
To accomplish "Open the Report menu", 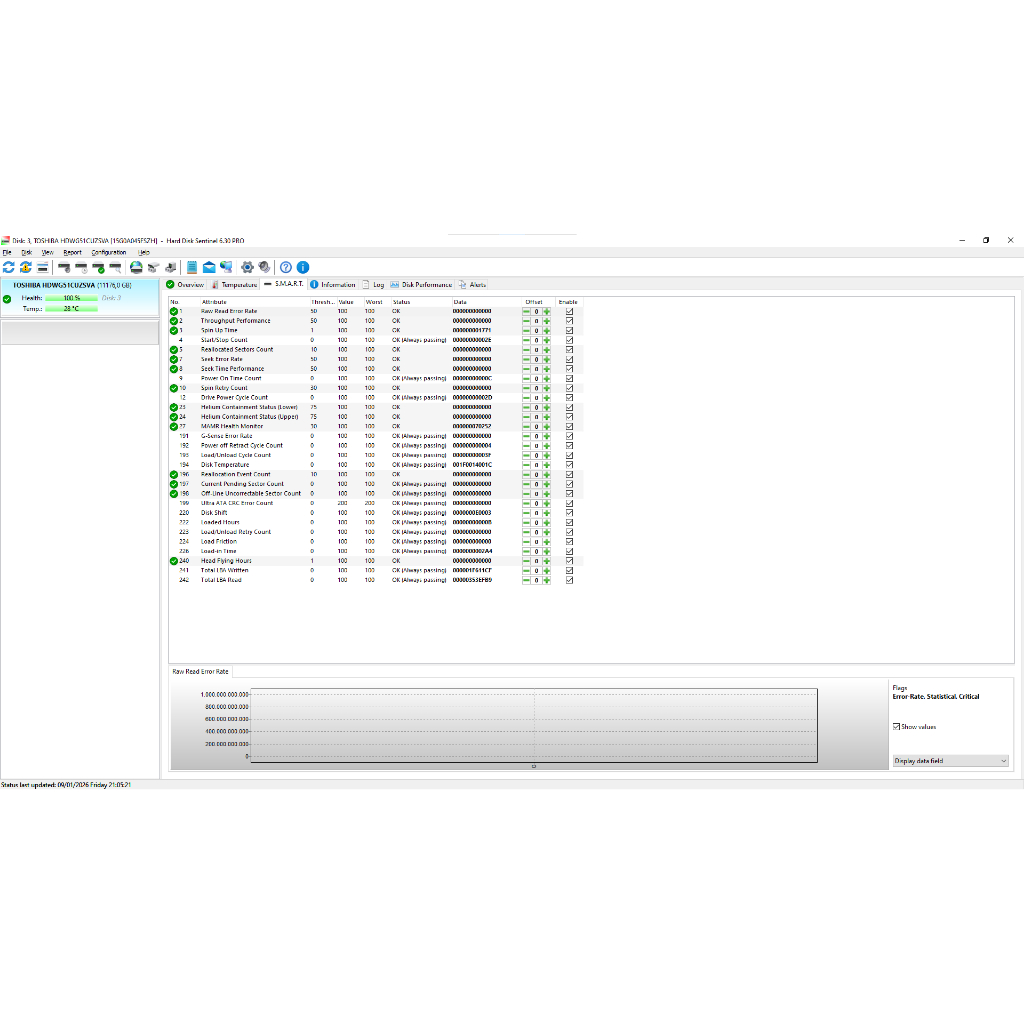I will click(x=72, y=252).
